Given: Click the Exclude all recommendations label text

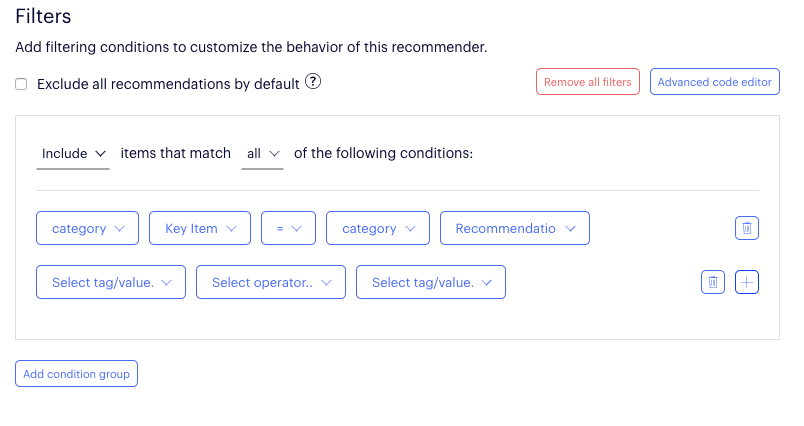Looking at the screenshot, I should [x=168, y=84].
